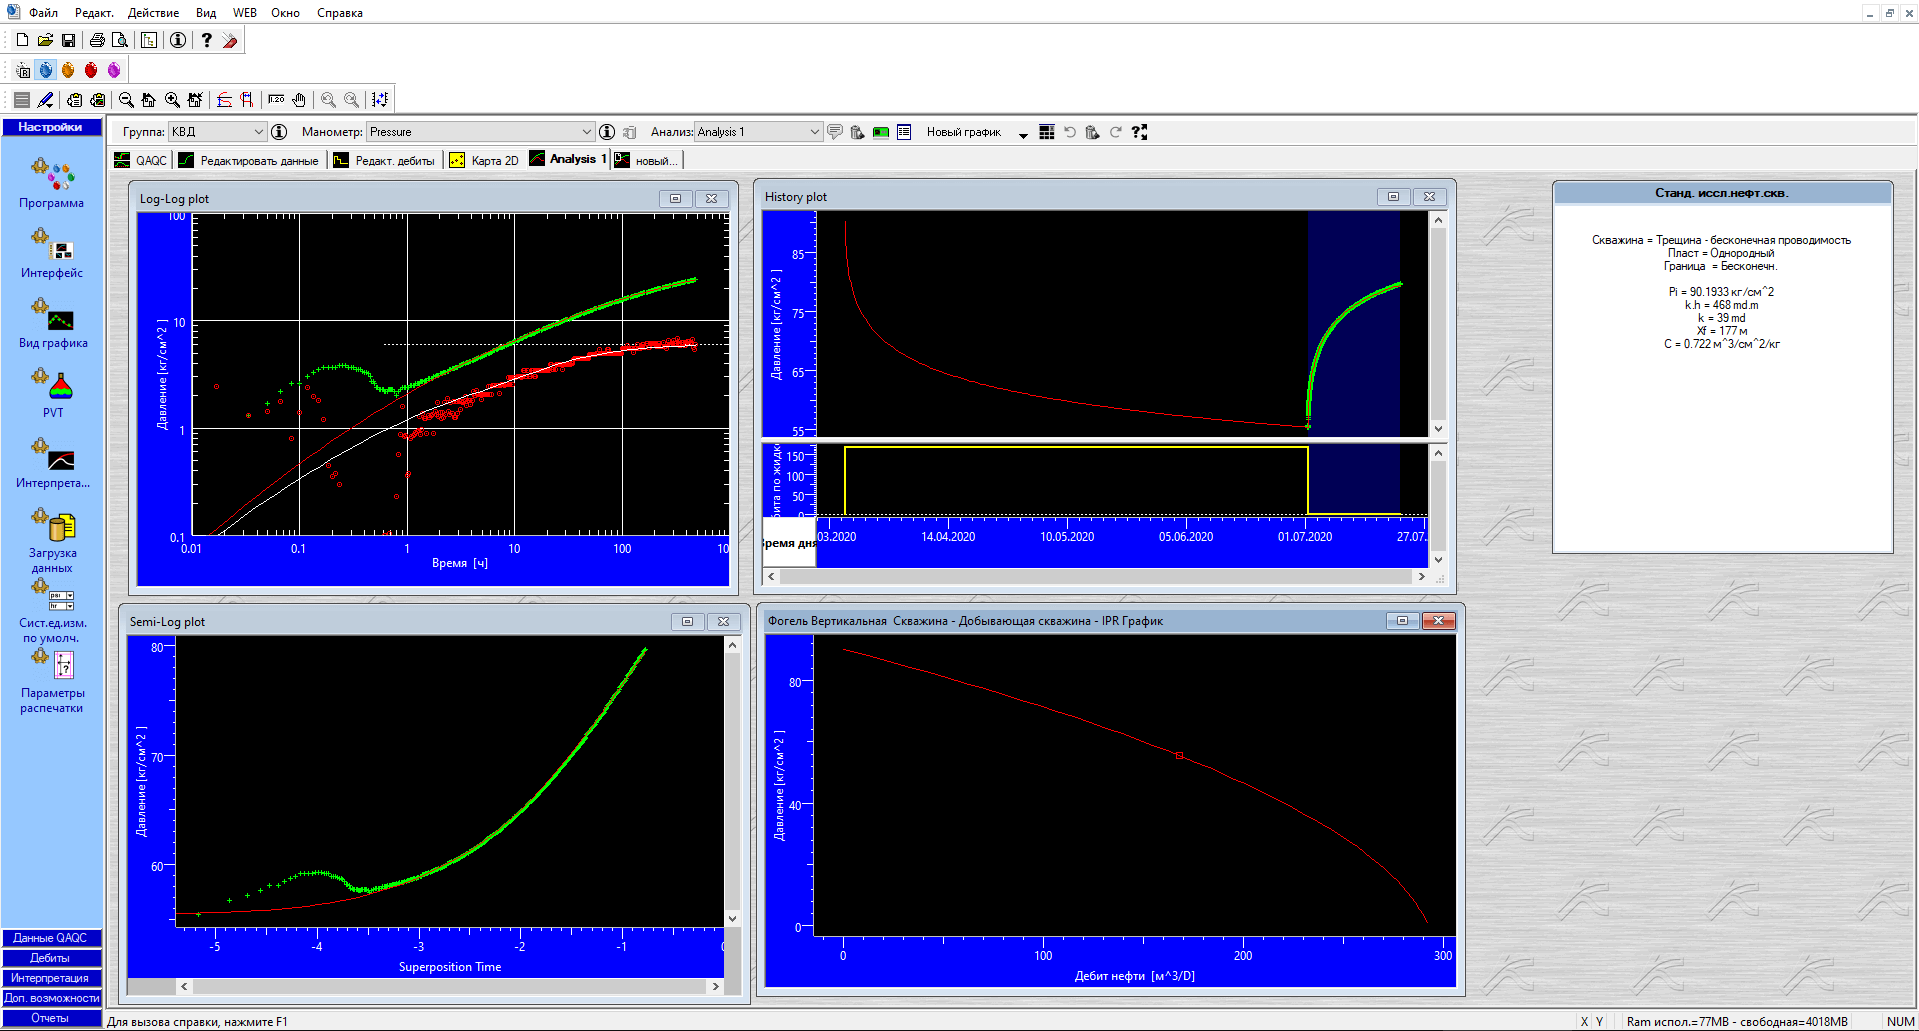
Task: Create a new file with the blank page icon
Action: pyautogui.click(x=22, y=40)
